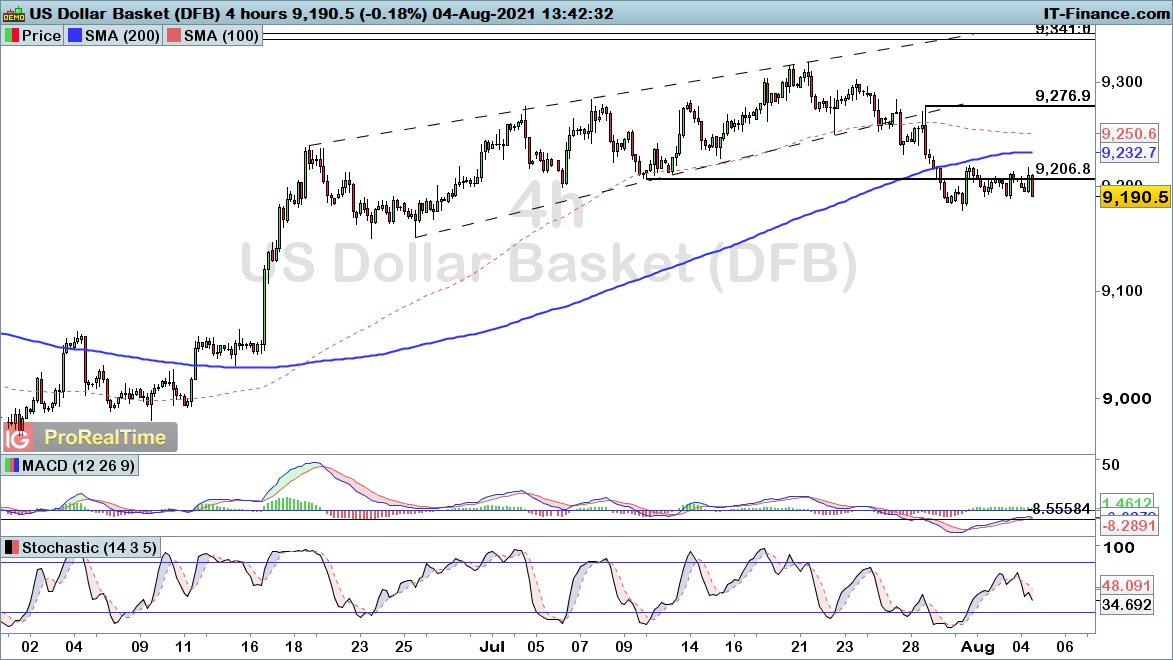The height and width of the screenshot is (660, 1173).
Task: Click the red -8.2891 MACD signal value
Action: point(1129,527)
